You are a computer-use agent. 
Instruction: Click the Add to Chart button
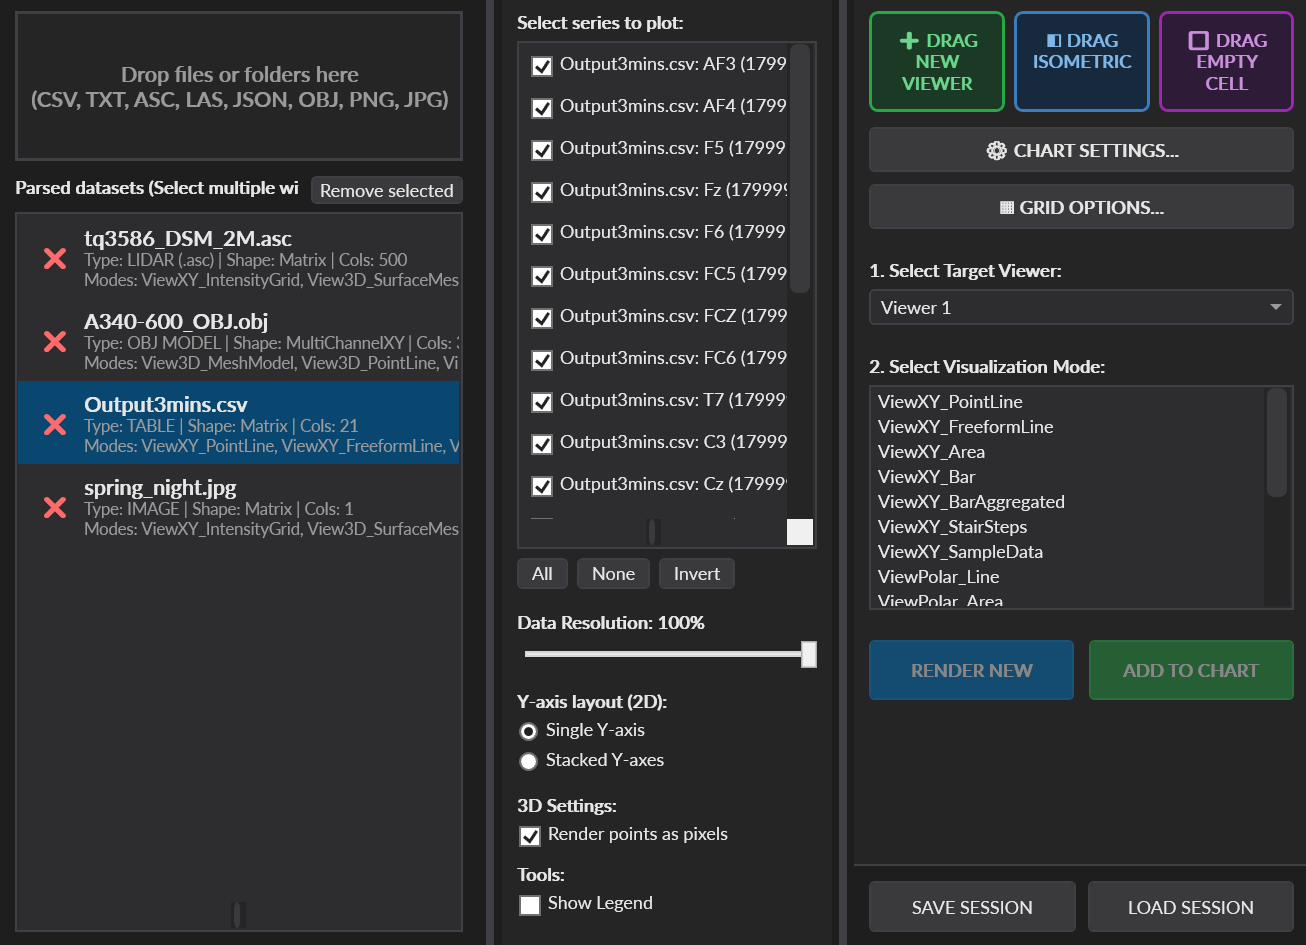point(1191,670)
